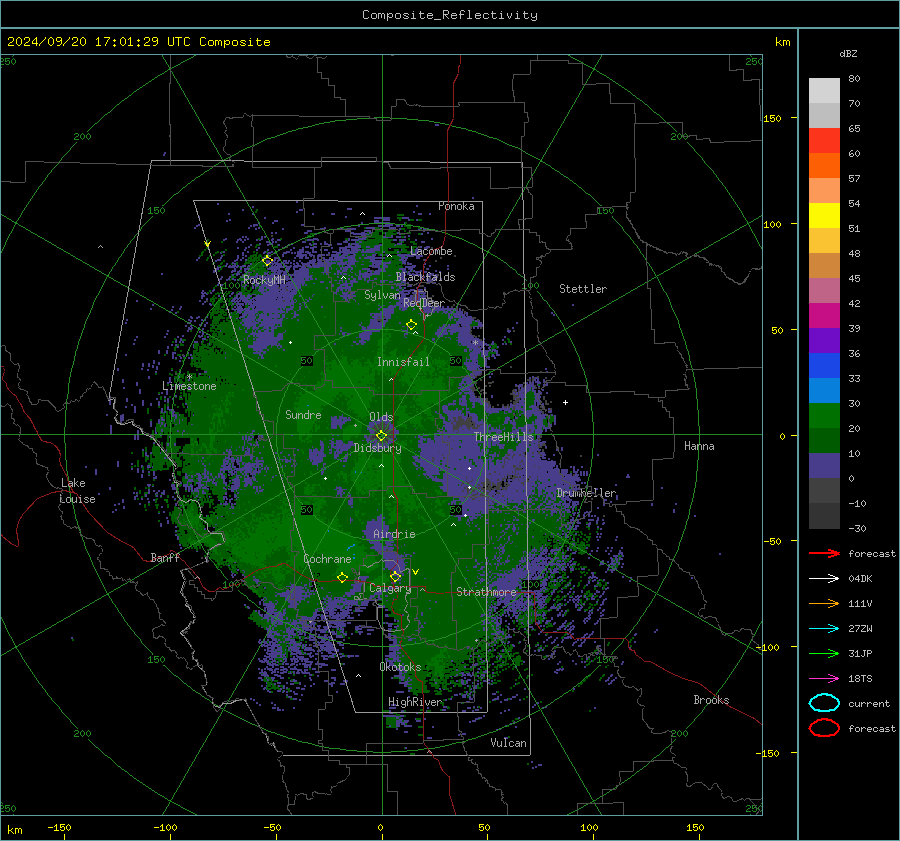
Task: Click the yellow diamond marker below RedDeer
Action: [x=411, y=325]
